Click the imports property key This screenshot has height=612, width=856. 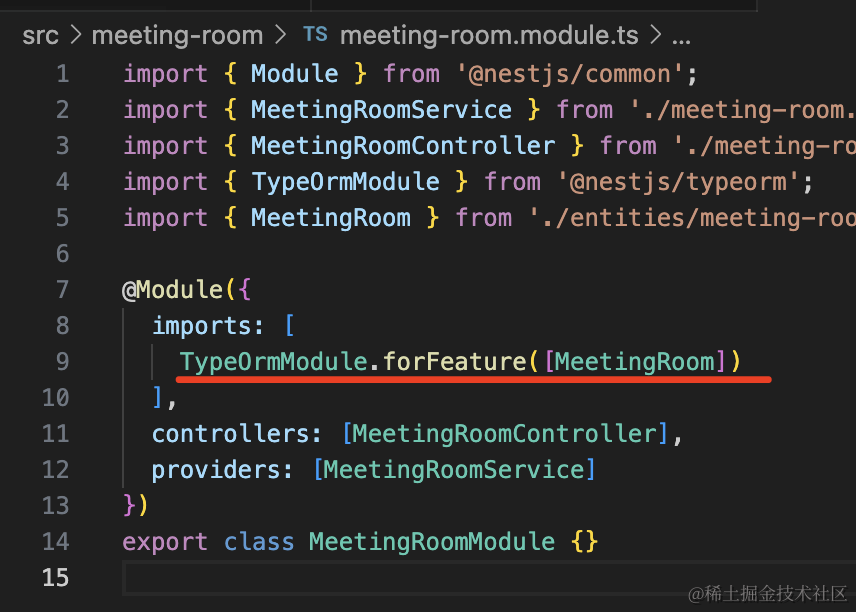(202, 326)
